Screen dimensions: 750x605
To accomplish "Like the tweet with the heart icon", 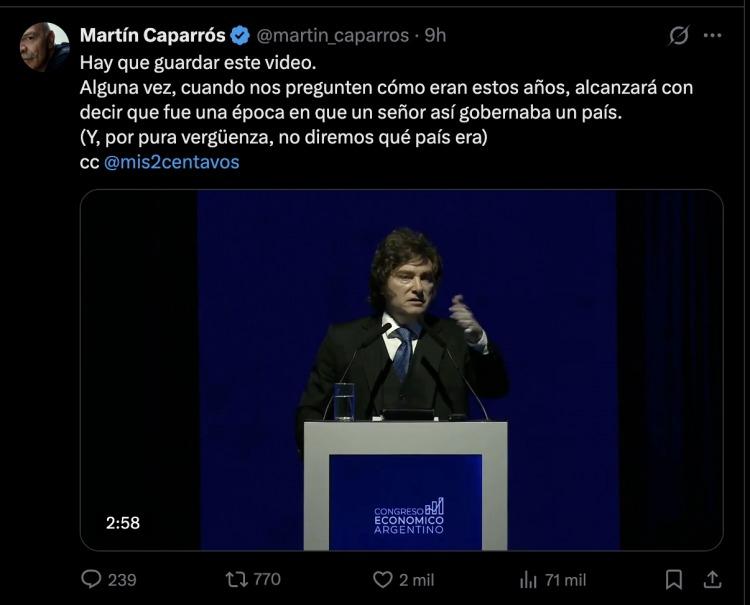I will (382, 579).
